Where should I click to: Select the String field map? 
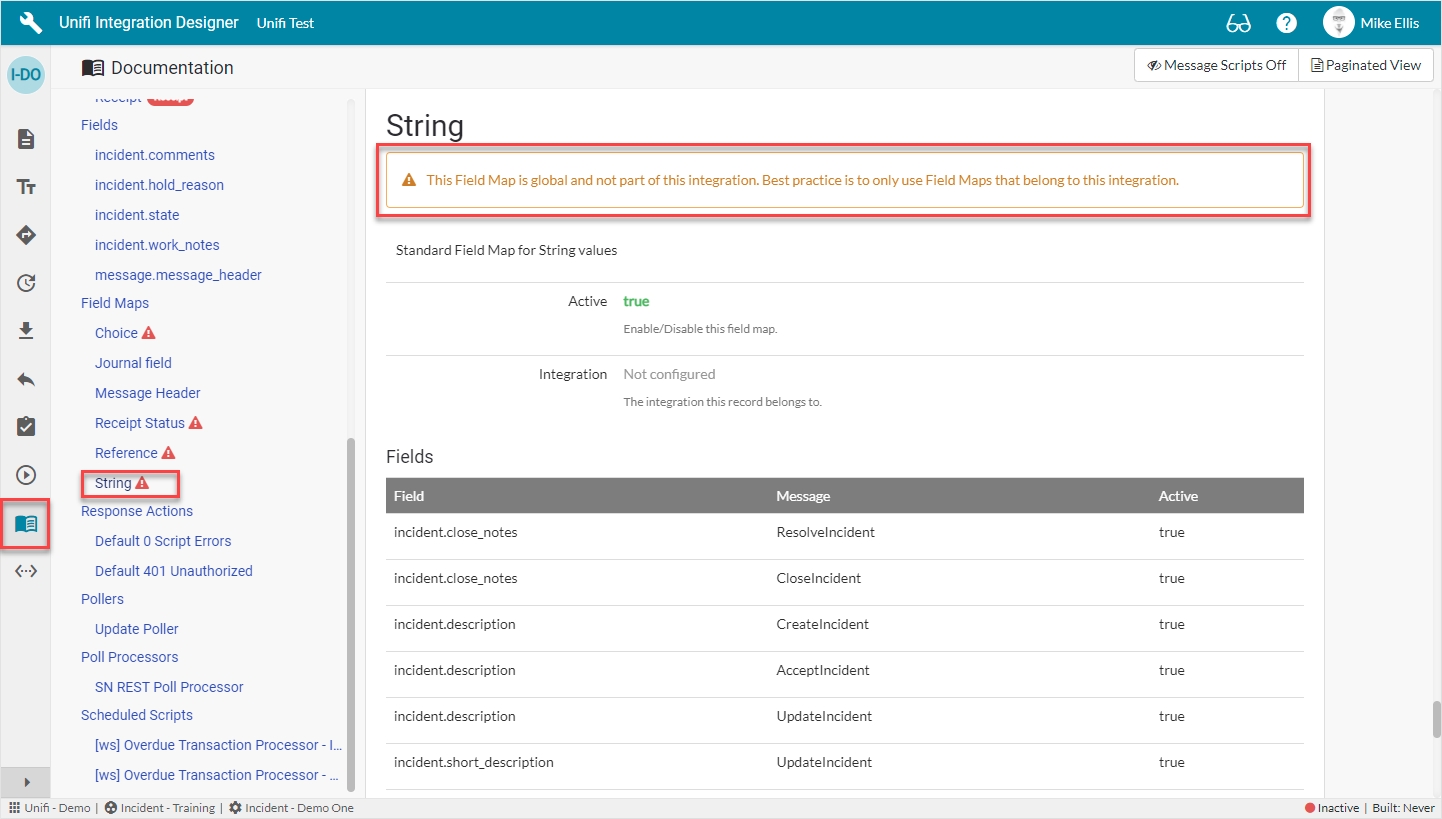pos(113,483)
